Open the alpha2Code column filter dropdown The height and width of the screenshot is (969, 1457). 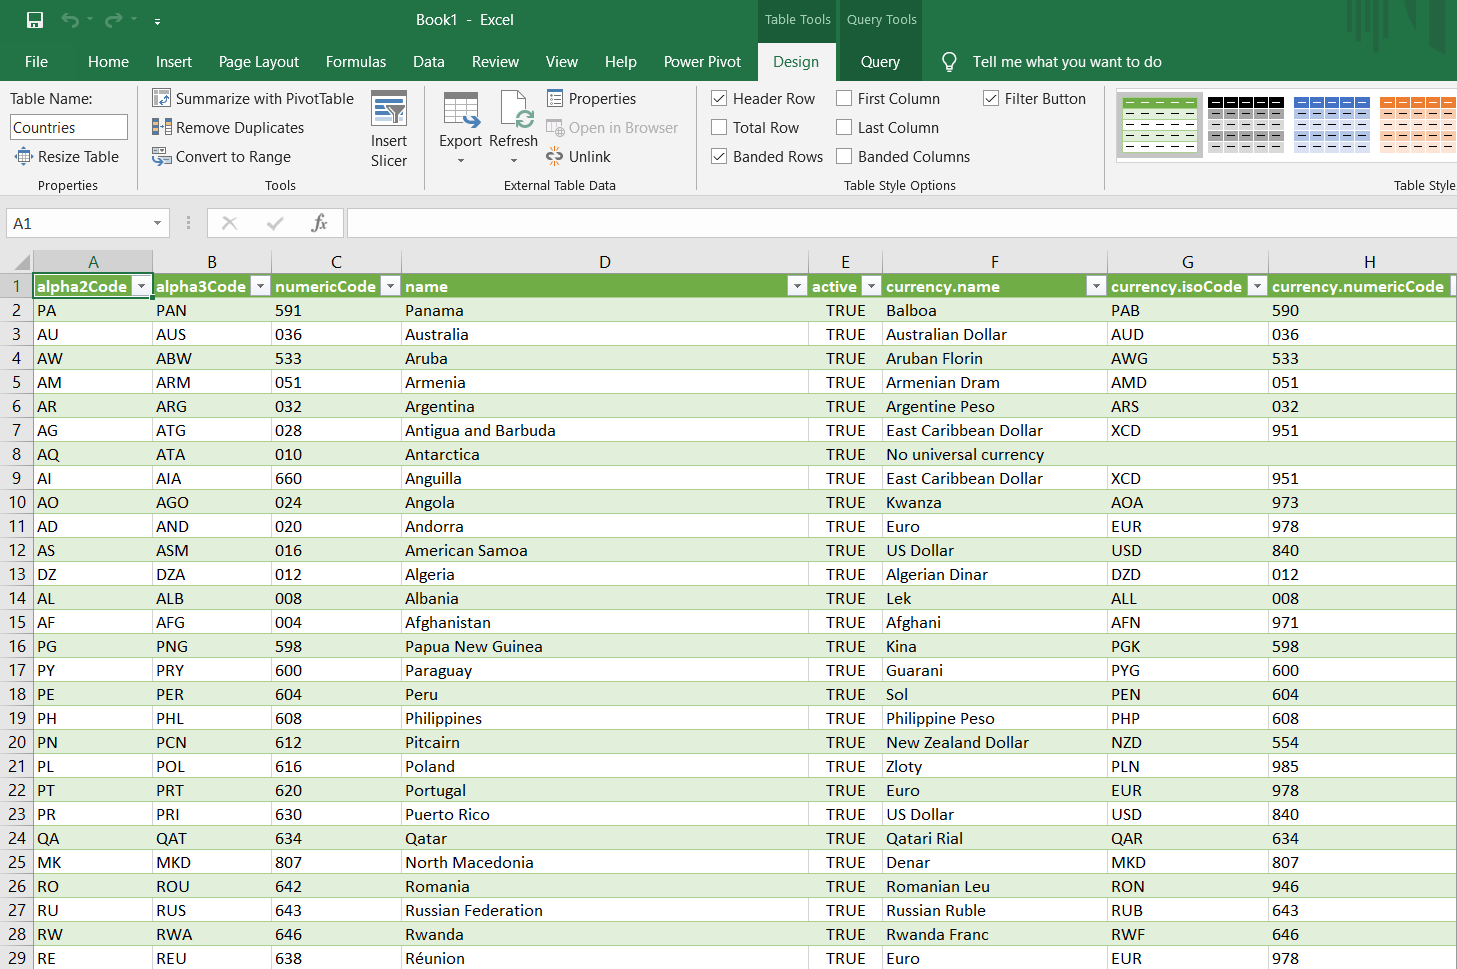(x=141, y=286)
